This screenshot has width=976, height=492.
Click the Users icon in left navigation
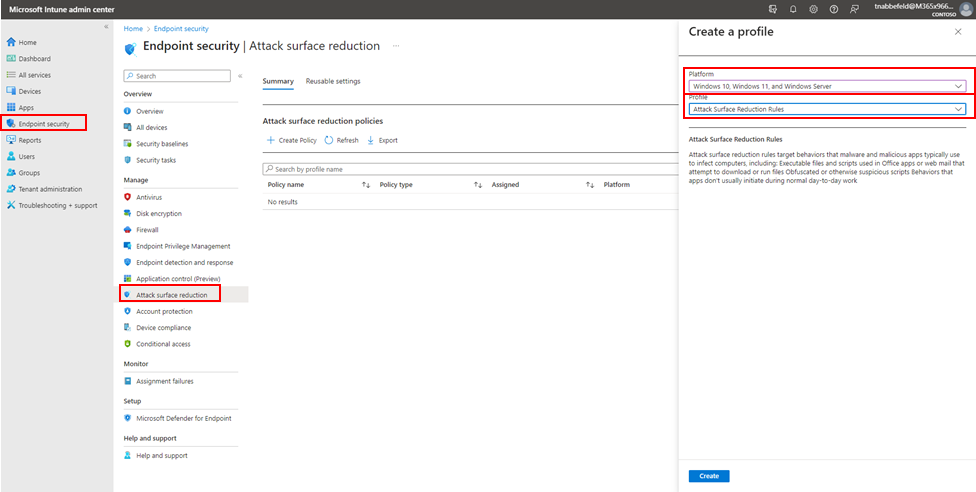coord(11,156)
